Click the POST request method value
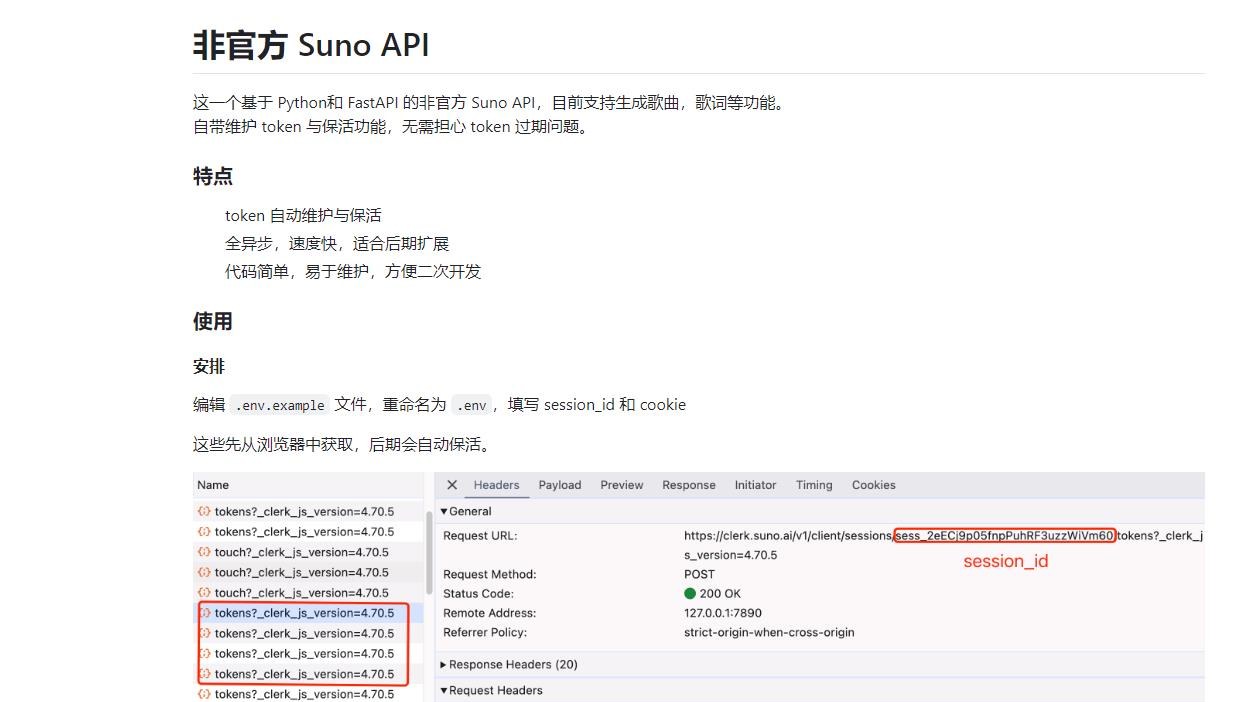 coord(700,575)
